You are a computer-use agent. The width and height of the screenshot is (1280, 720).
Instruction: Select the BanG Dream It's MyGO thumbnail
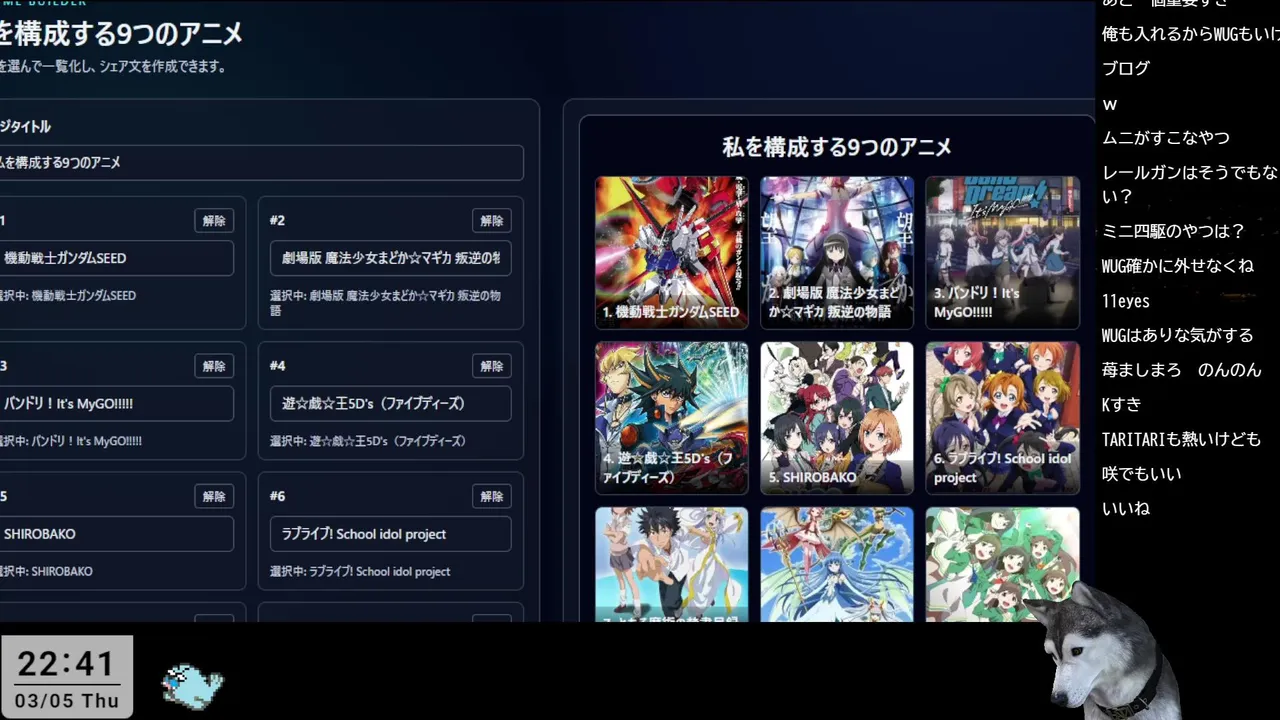point(1002,252)
